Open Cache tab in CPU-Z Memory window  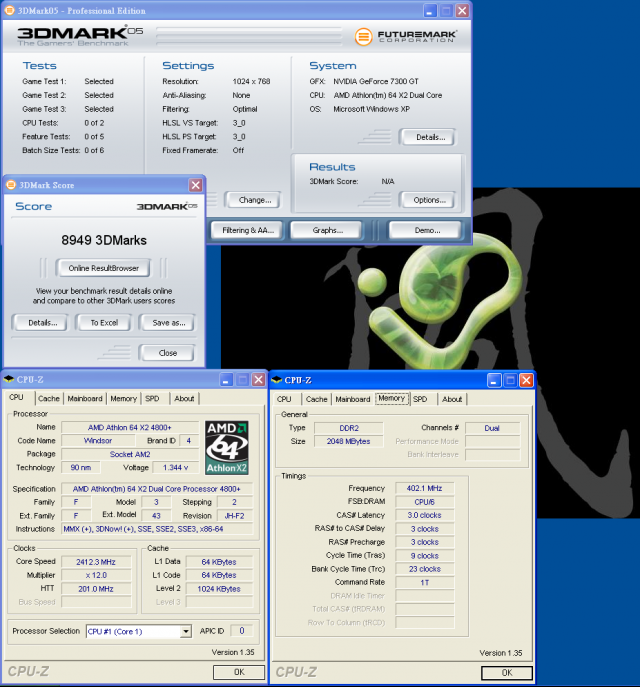coord(317,399)
